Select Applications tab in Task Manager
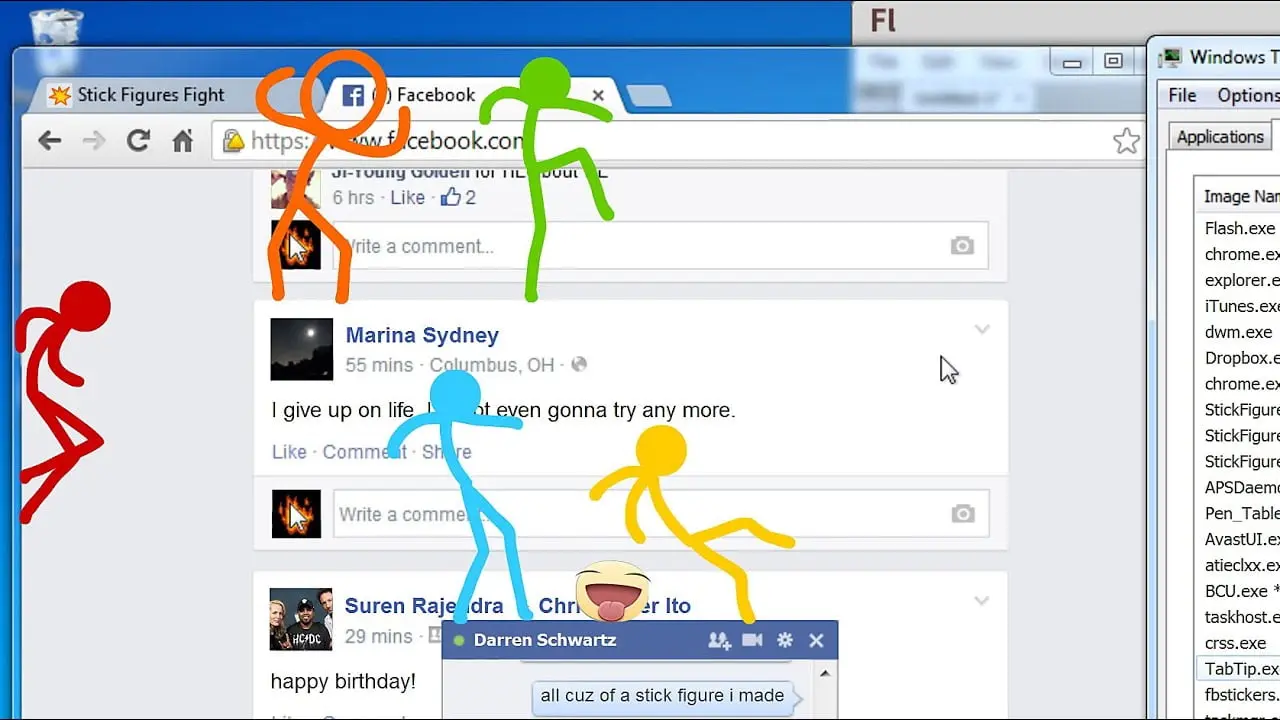Image resolution: width=1280 pixels, height=720 pixels. (1219, 137)
